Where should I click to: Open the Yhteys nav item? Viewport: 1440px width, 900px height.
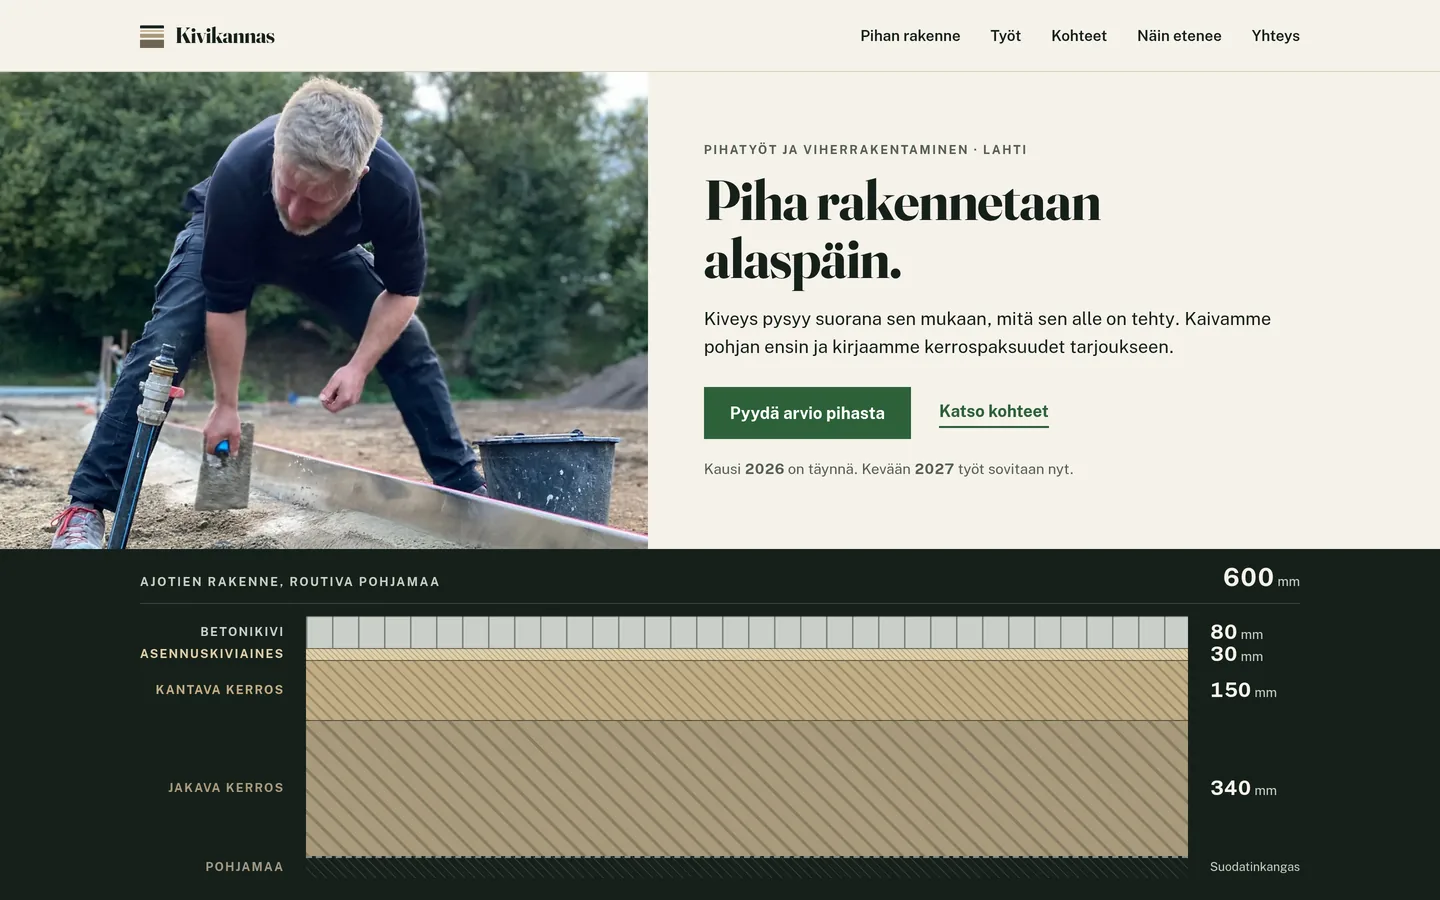pyautogui.click(x=1276, y=36)
